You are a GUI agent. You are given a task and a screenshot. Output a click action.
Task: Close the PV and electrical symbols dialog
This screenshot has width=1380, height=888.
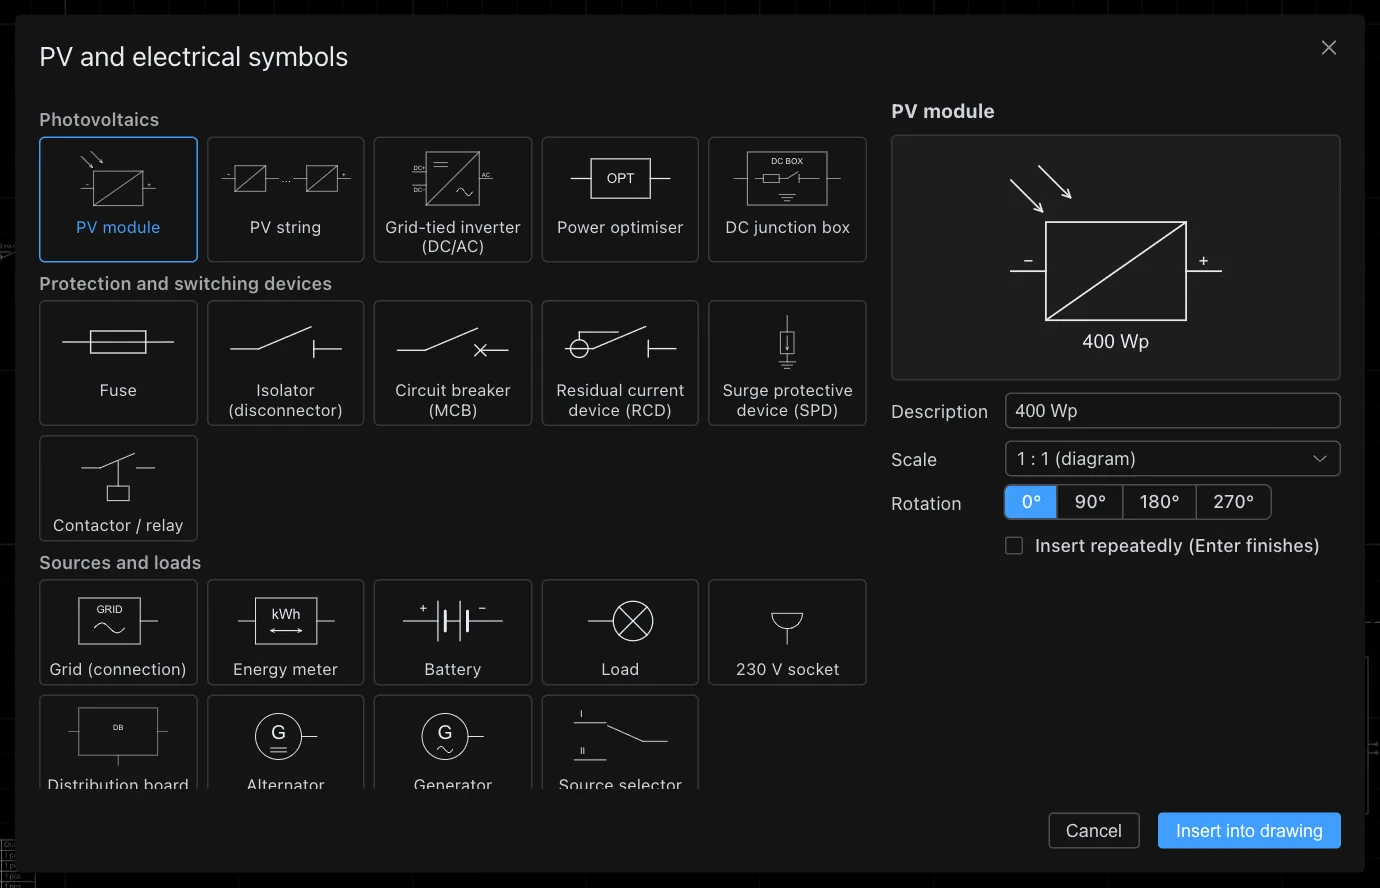pos(1329,48)
